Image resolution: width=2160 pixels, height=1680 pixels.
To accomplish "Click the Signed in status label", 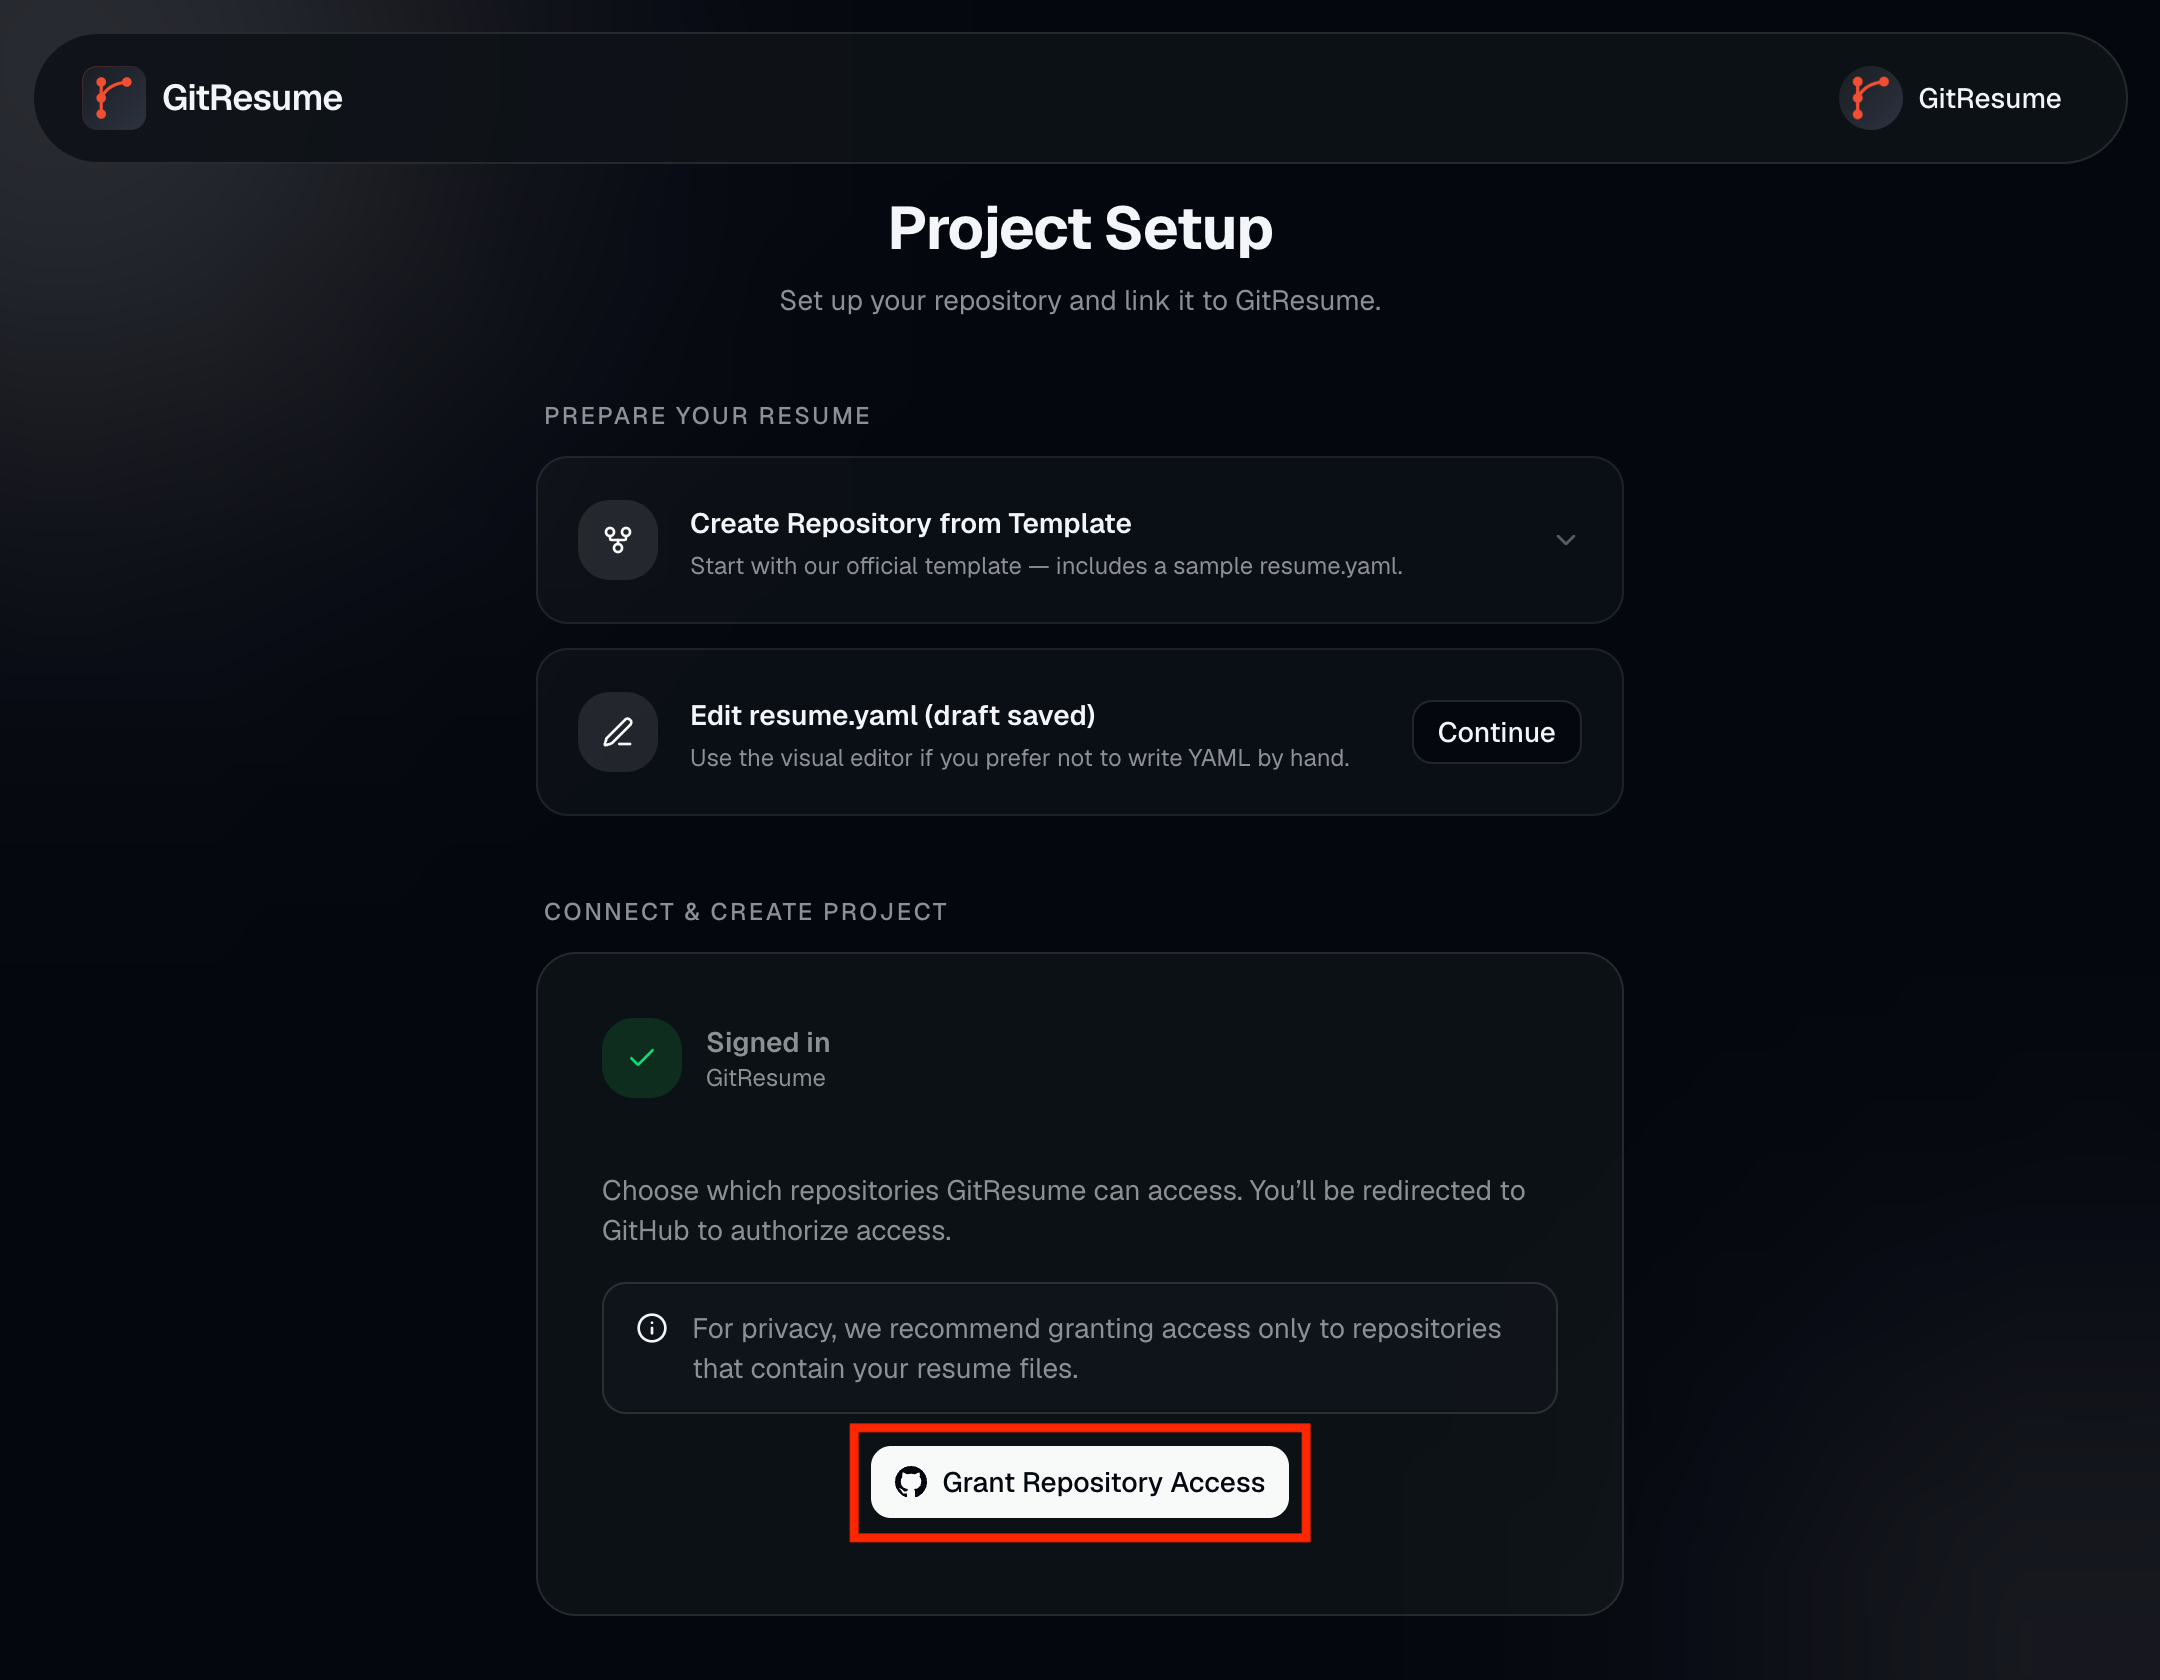I will [x=768, y=1042].
